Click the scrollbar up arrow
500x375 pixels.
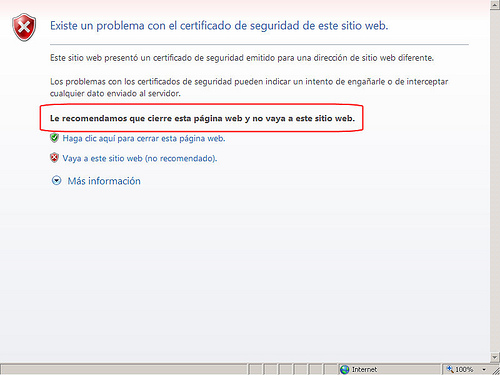pyautogui.click(x=495, y=5)
